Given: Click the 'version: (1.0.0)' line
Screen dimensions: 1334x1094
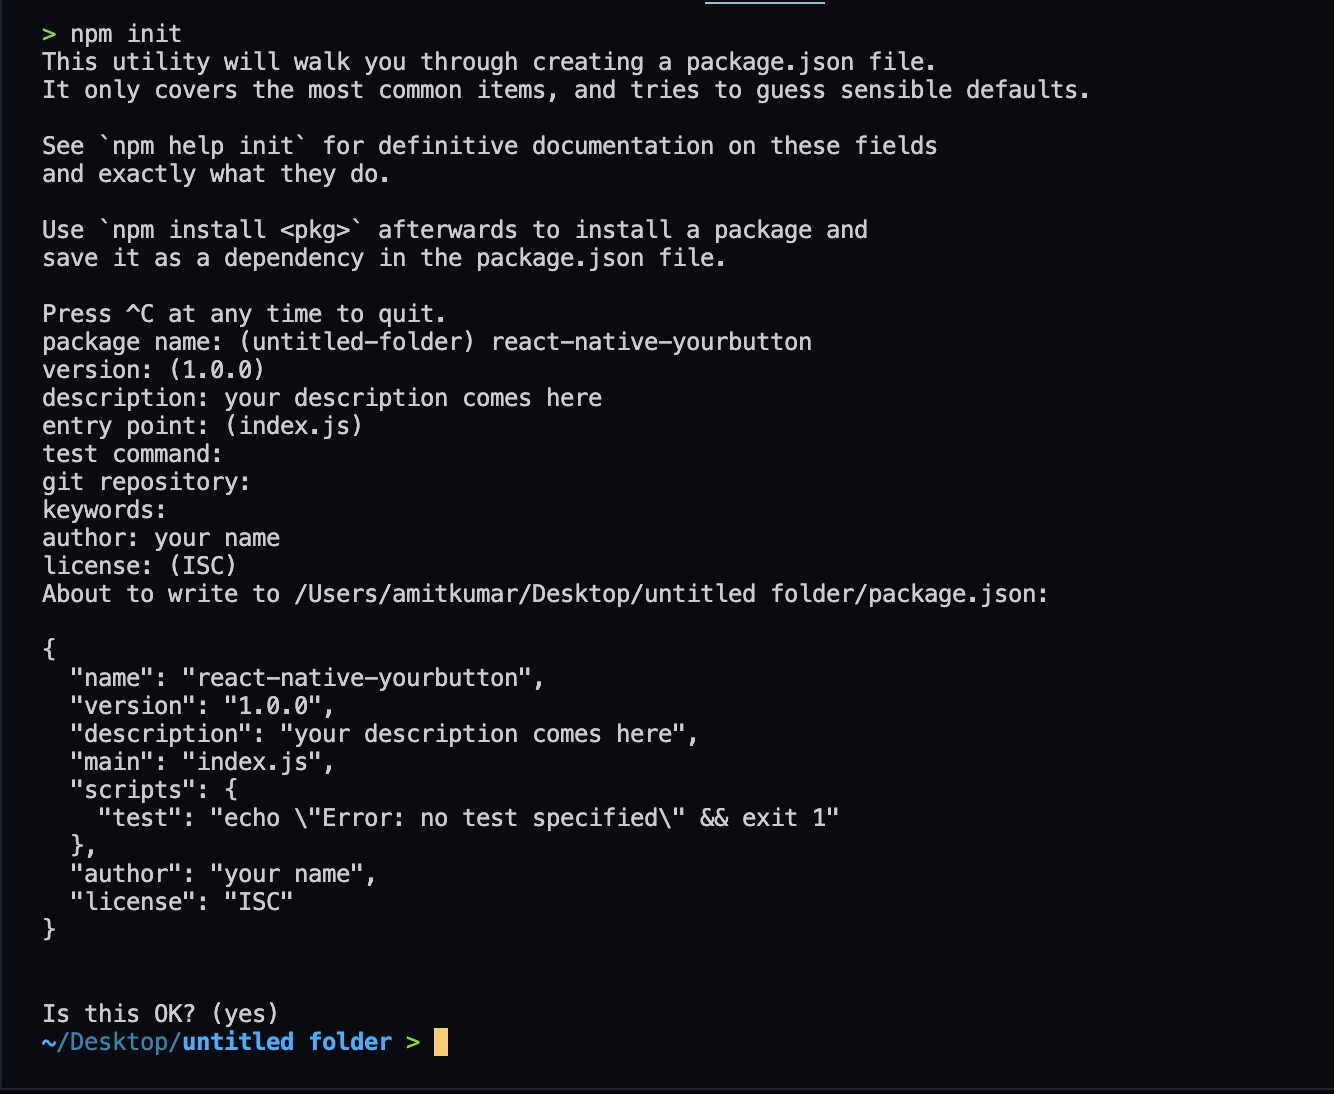Looking at the screenshot, I should (x=153, y=370).
